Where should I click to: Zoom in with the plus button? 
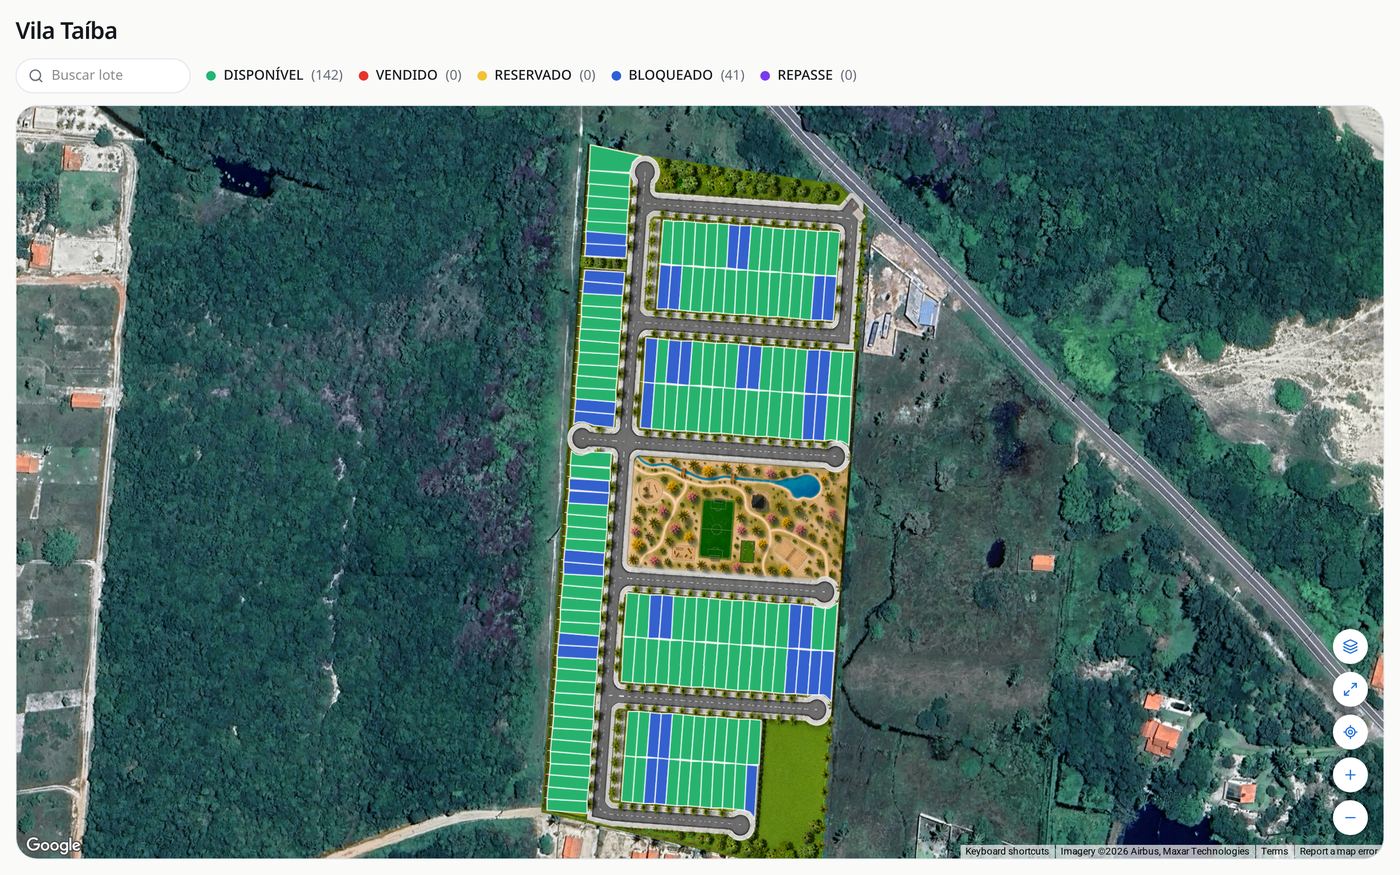tap(1350, 775)
